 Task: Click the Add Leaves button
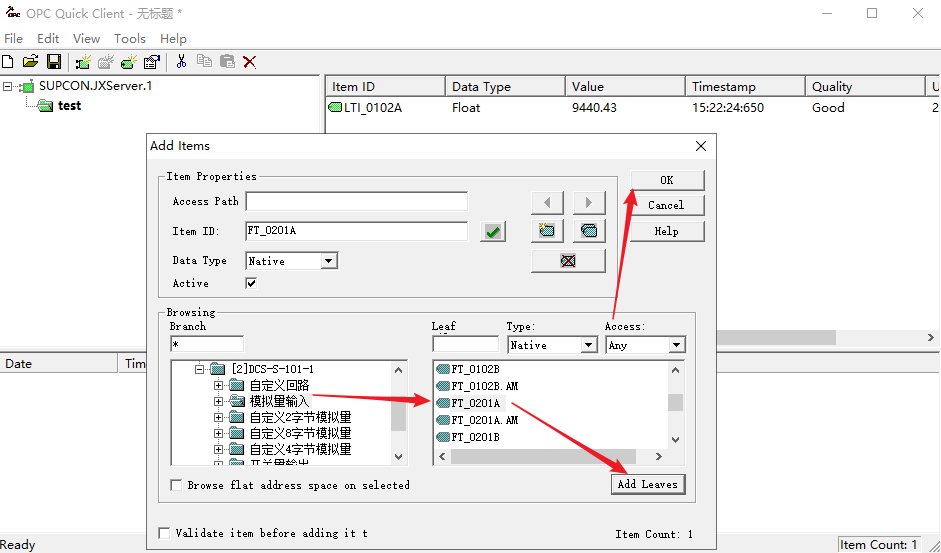click(648, 485)
